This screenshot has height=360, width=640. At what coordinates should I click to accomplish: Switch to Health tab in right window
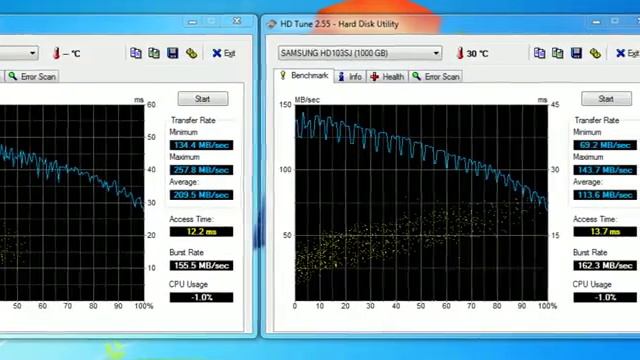tap(387, 76)
